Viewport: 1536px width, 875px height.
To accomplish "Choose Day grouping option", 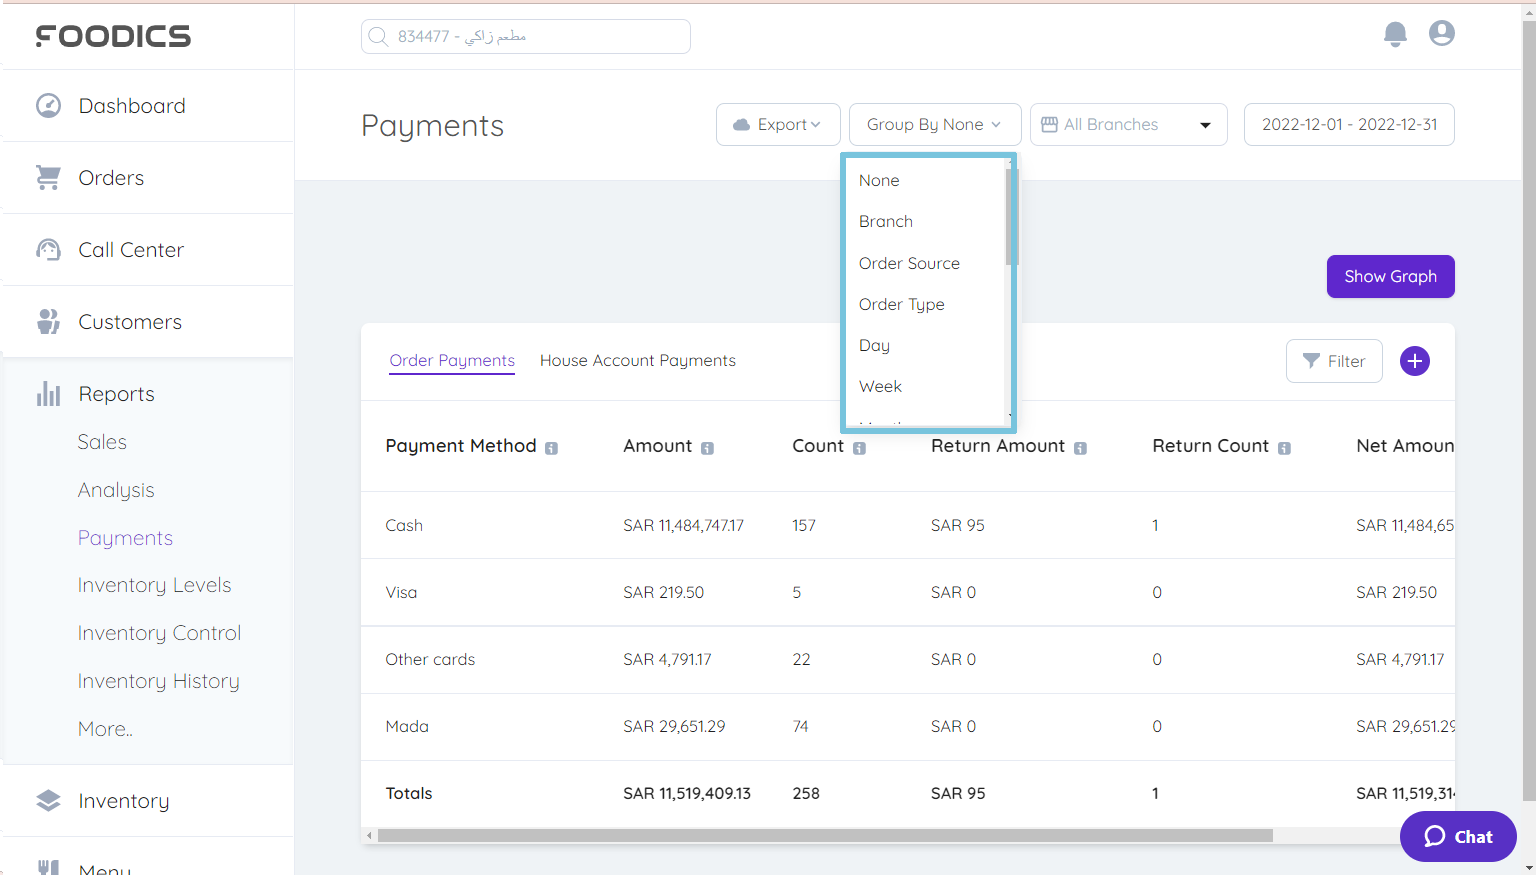I will [873, 345].
